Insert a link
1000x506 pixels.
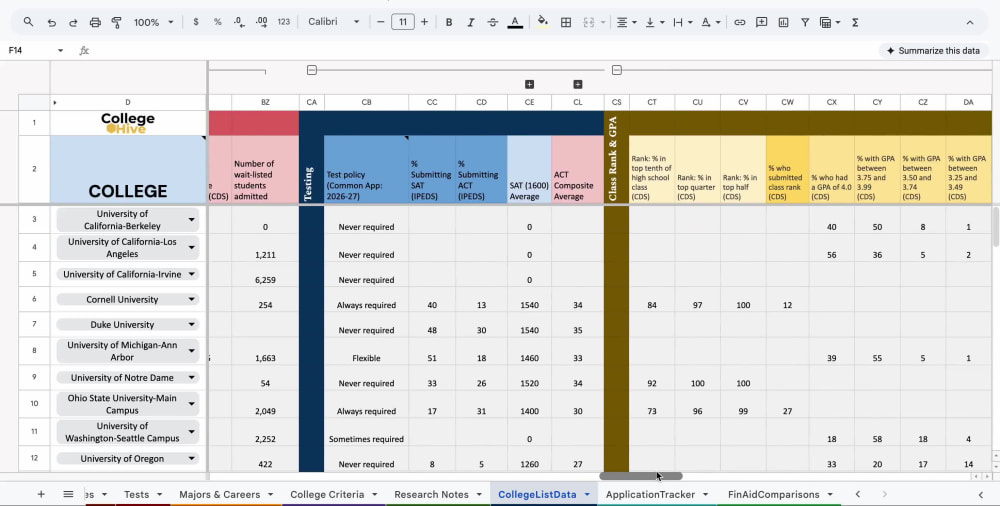(740, 22)
